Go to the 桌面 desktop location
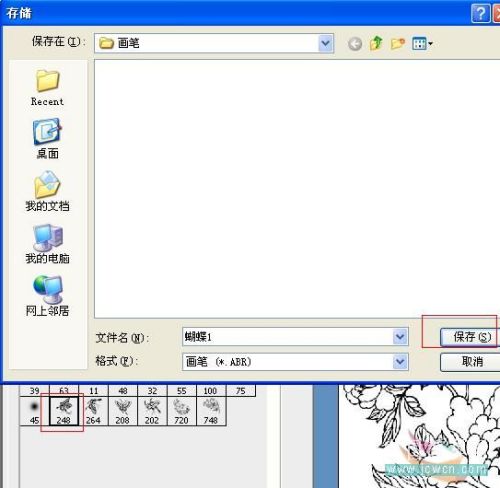 pos(47,139)
